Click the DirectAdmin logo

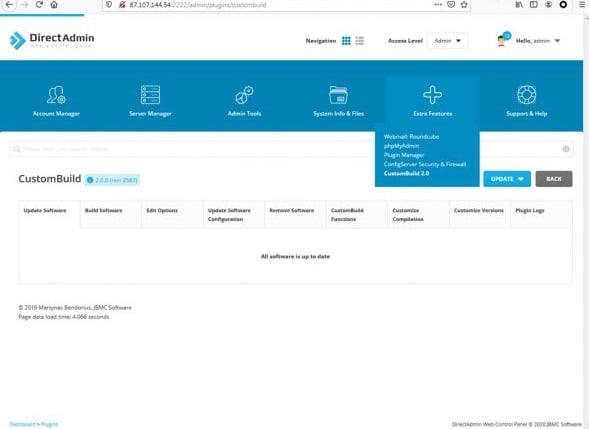[52, 40]
